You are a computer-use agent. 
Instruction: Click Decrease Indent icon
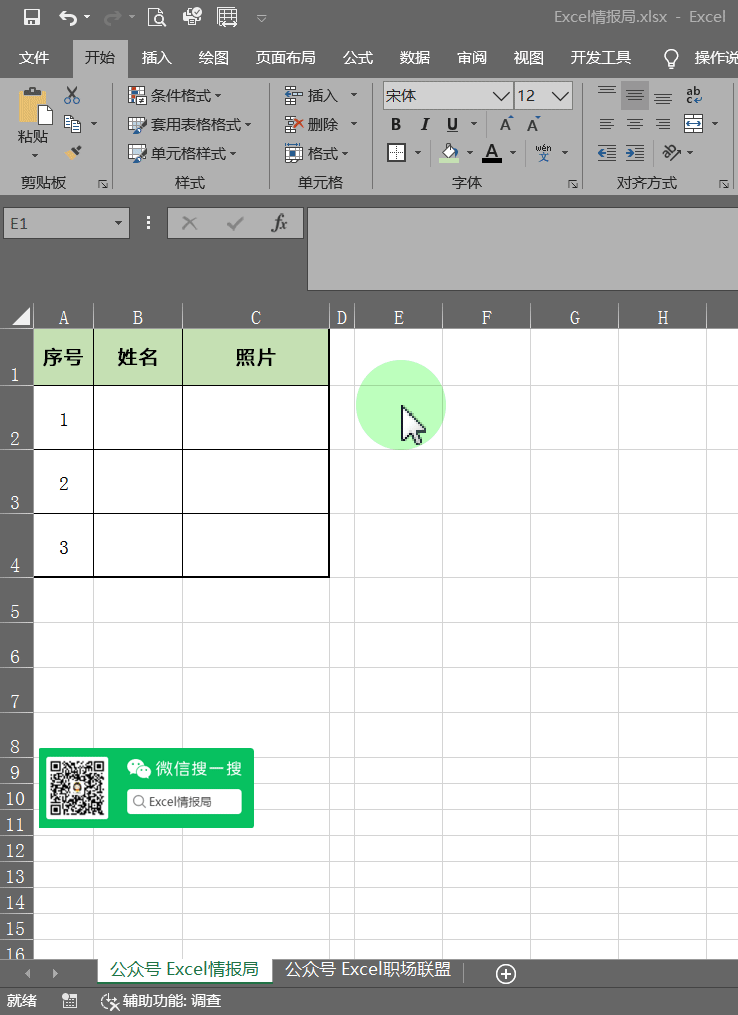click(607, 153)
